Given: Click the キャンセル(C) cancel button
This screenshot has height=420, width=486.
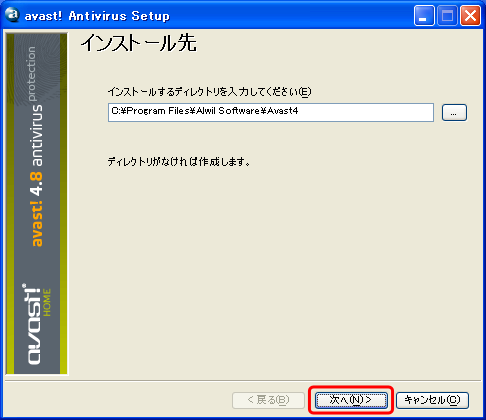Looking at the screenshot, I should click(432, 400).
